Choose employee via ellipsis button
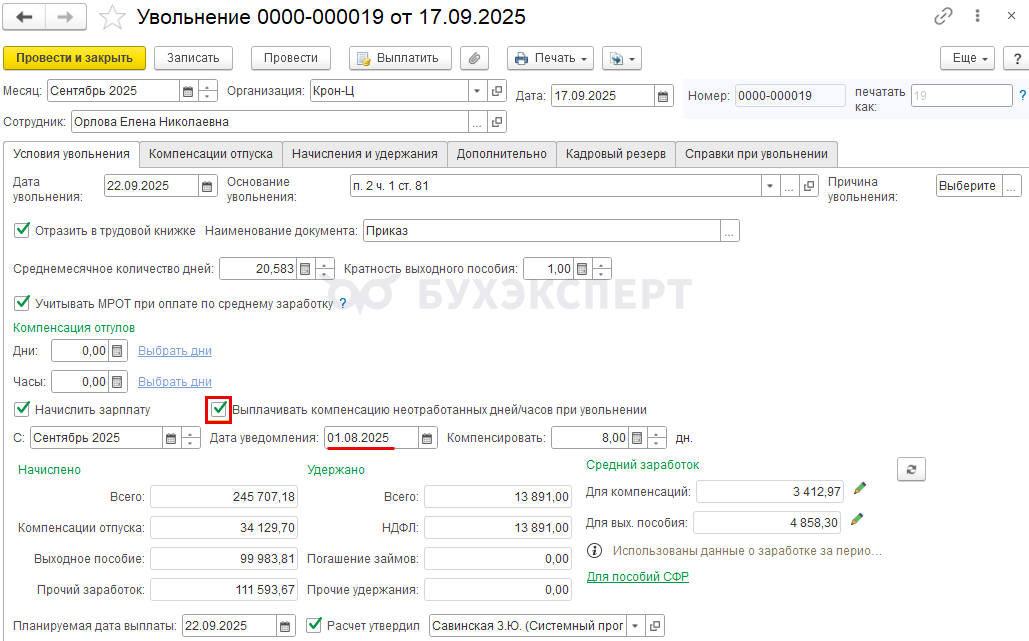The image size is (1029, 641). 477,122
